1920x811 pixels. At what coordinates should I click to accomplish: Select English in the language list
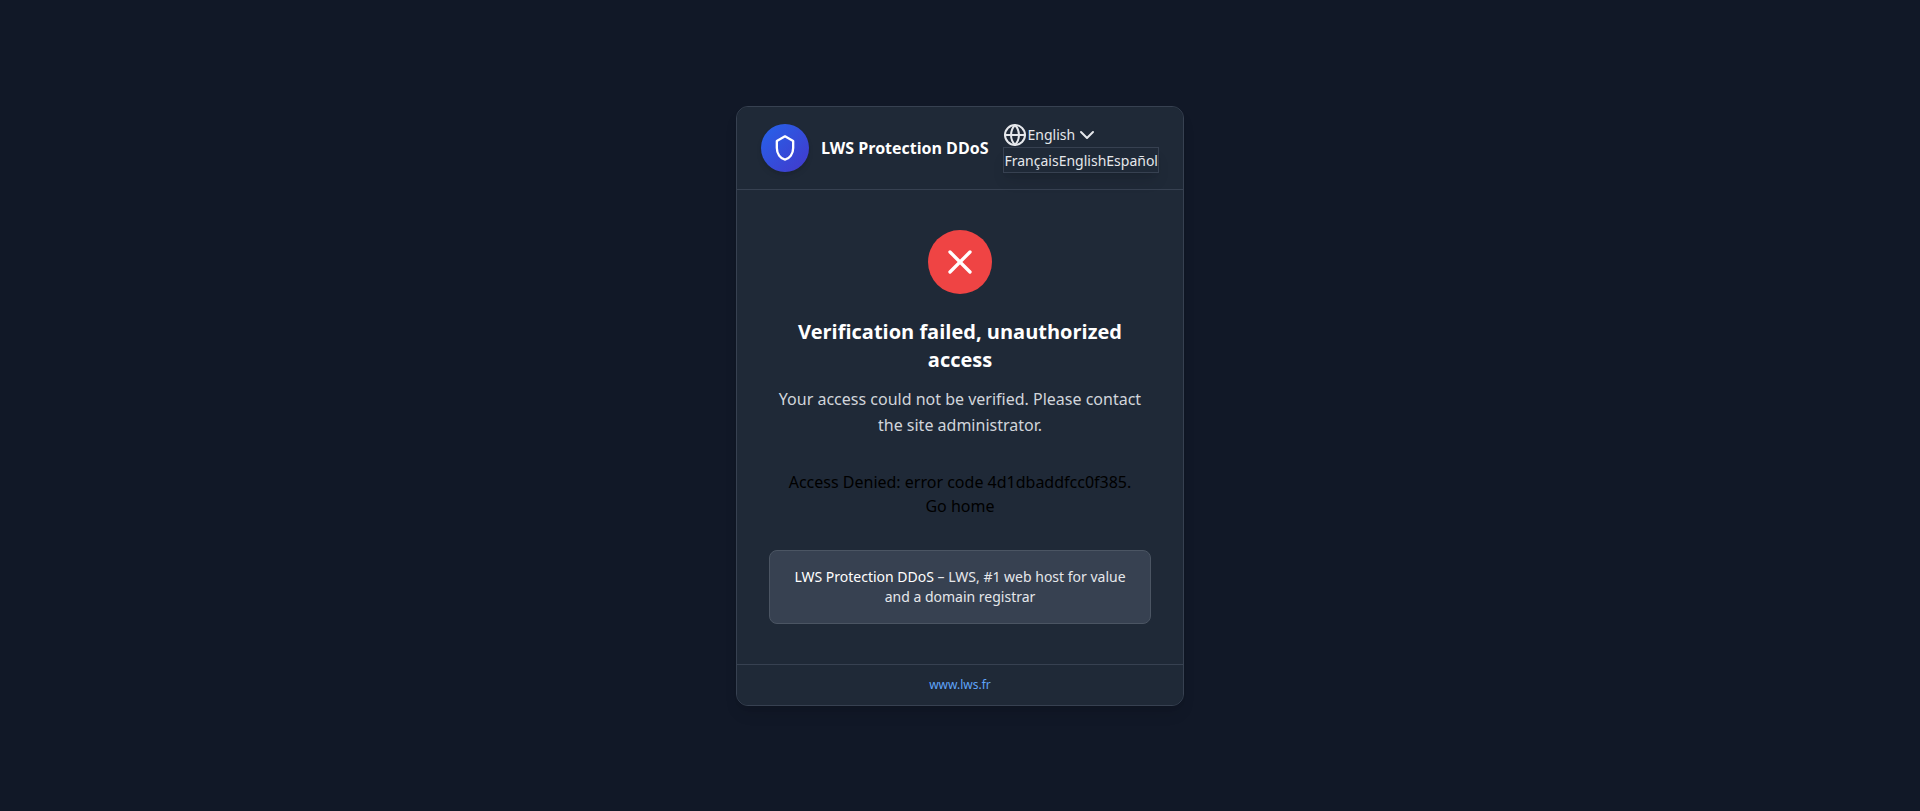[1082, 161]
